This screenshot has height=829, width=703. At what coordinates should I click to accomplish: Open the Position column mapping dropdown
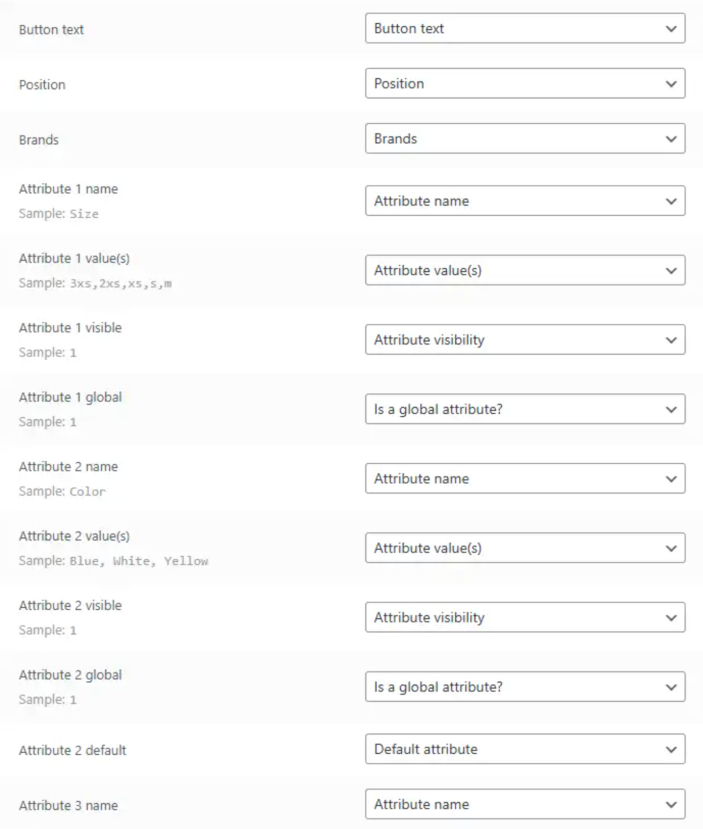[524, 84]
